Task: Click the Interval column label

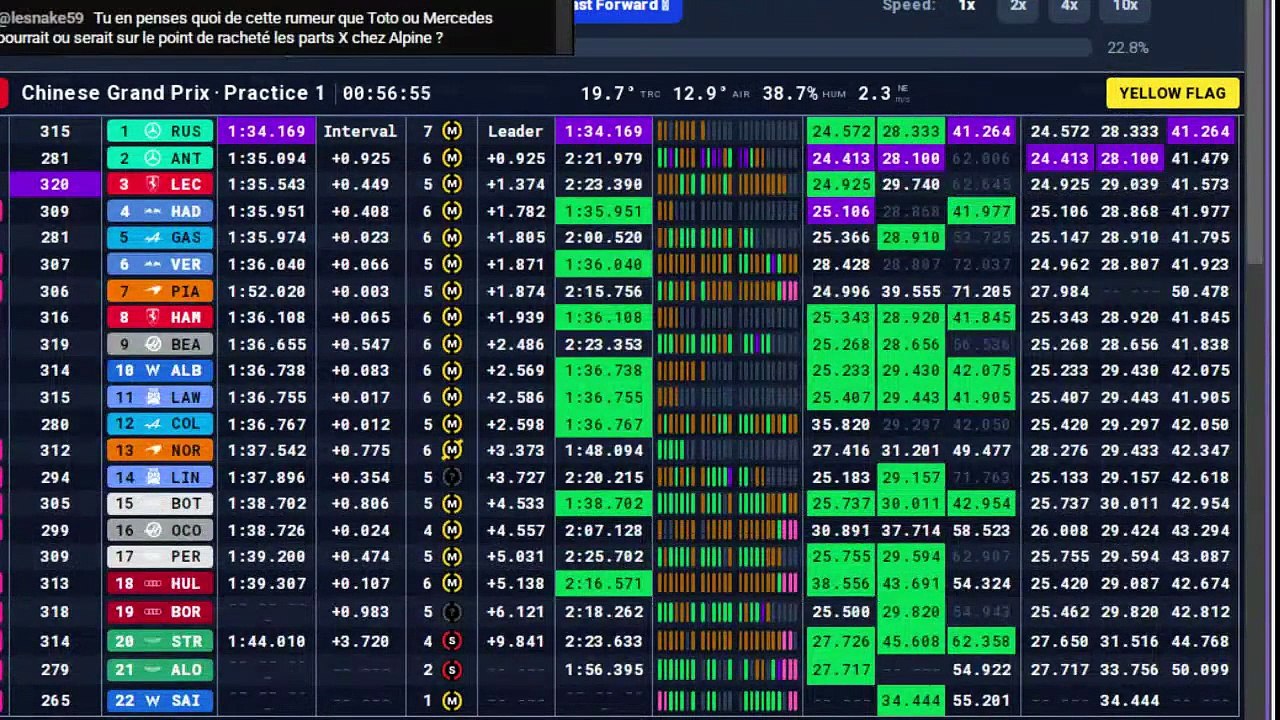Action: coord(360,131)
